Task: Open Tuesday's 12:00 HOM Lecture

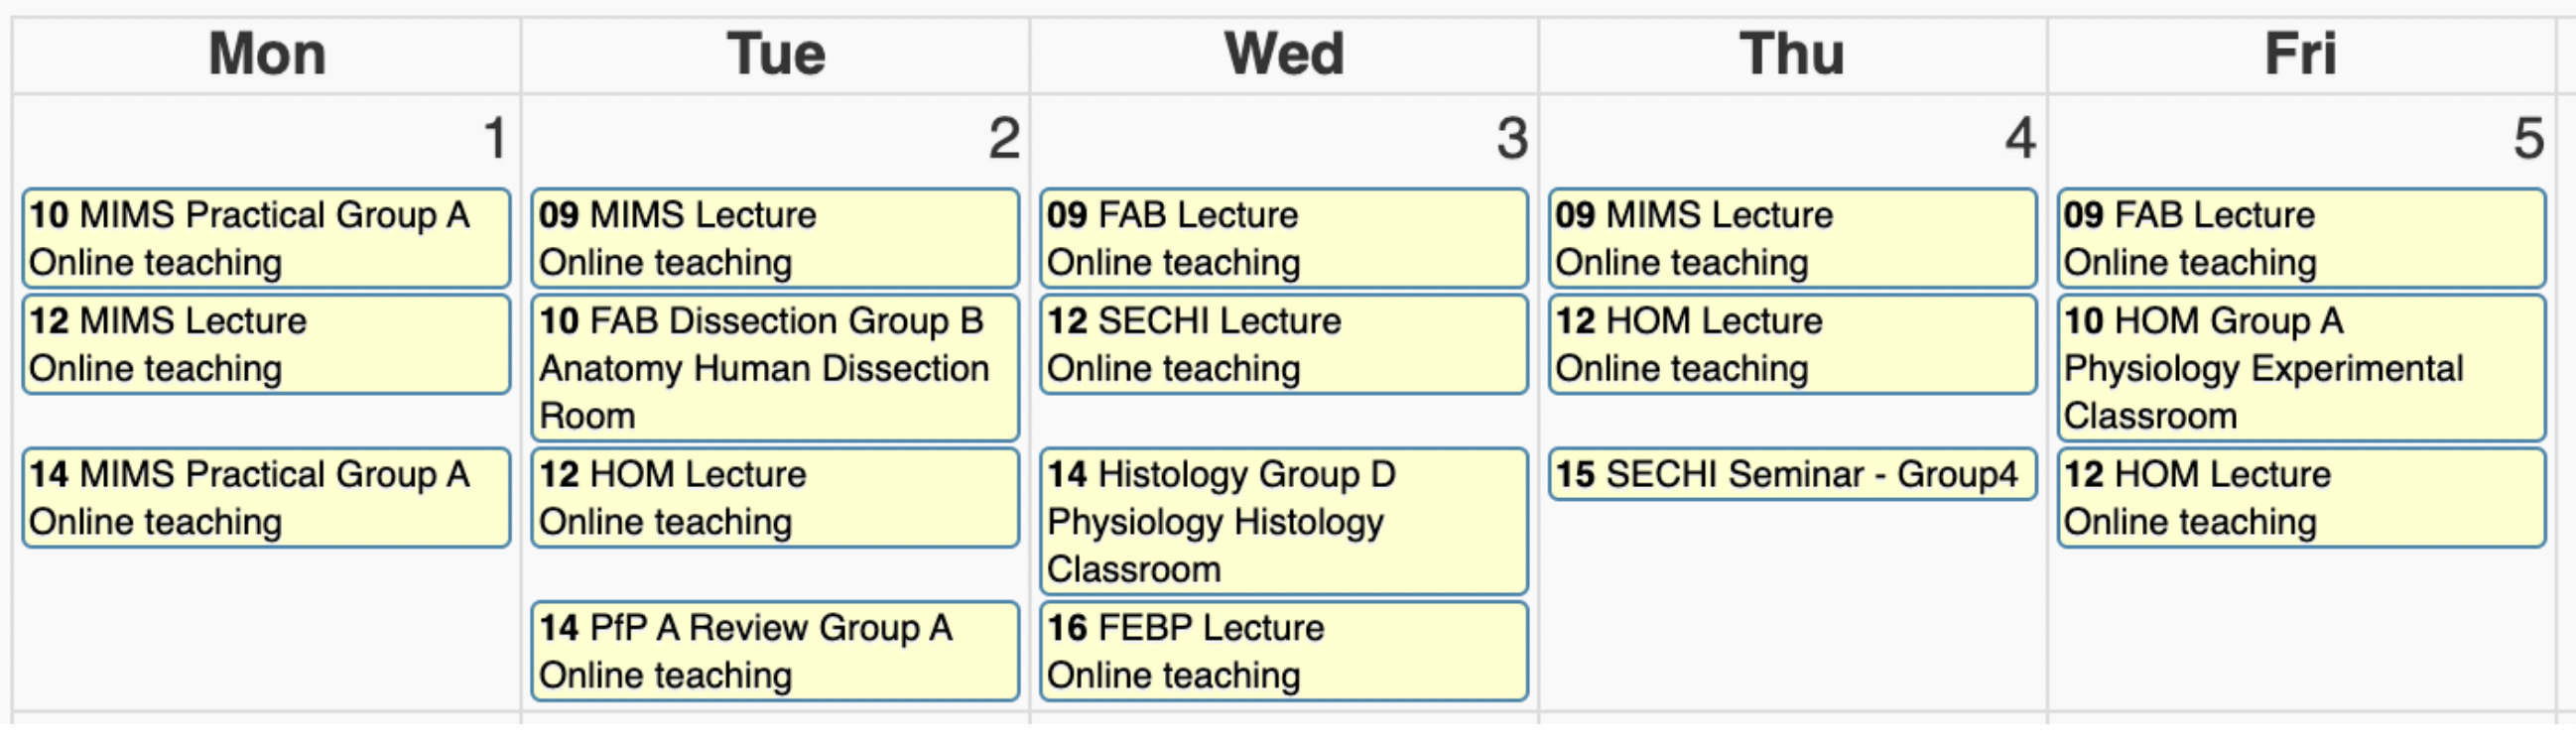Action: (x=775, y=497)
